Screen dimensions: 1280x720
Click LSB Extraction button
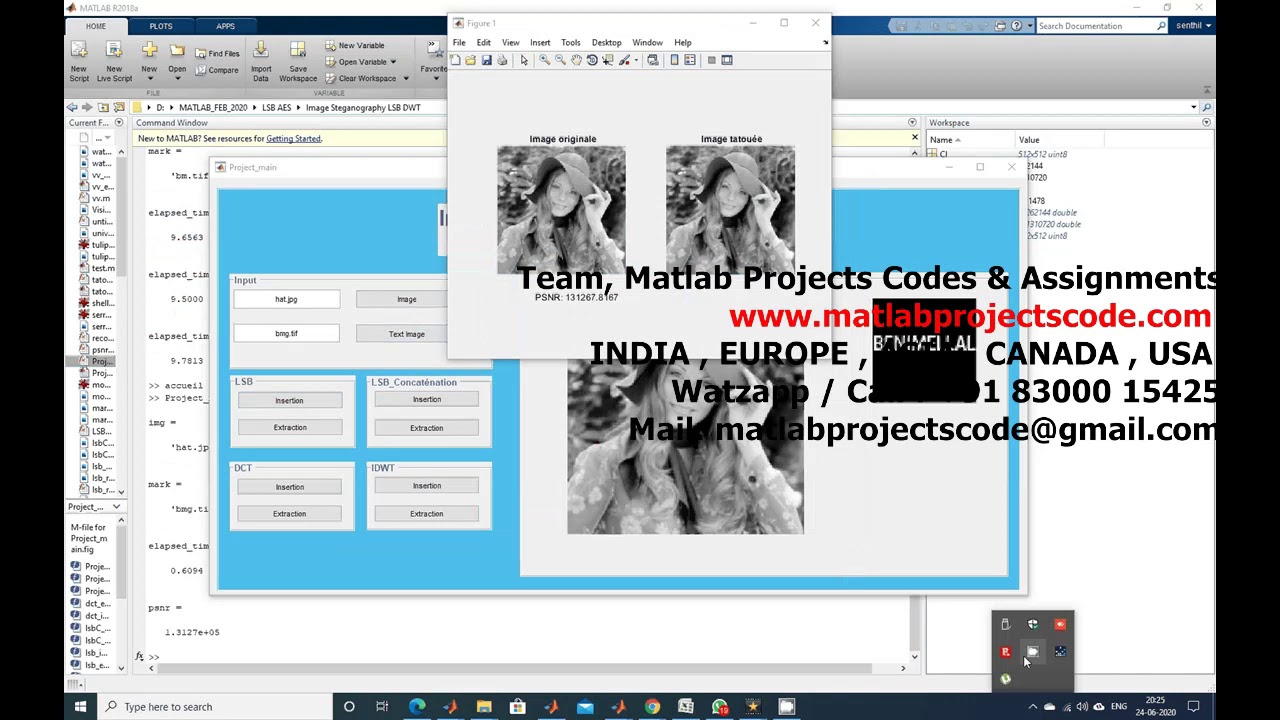click(289, 428)
